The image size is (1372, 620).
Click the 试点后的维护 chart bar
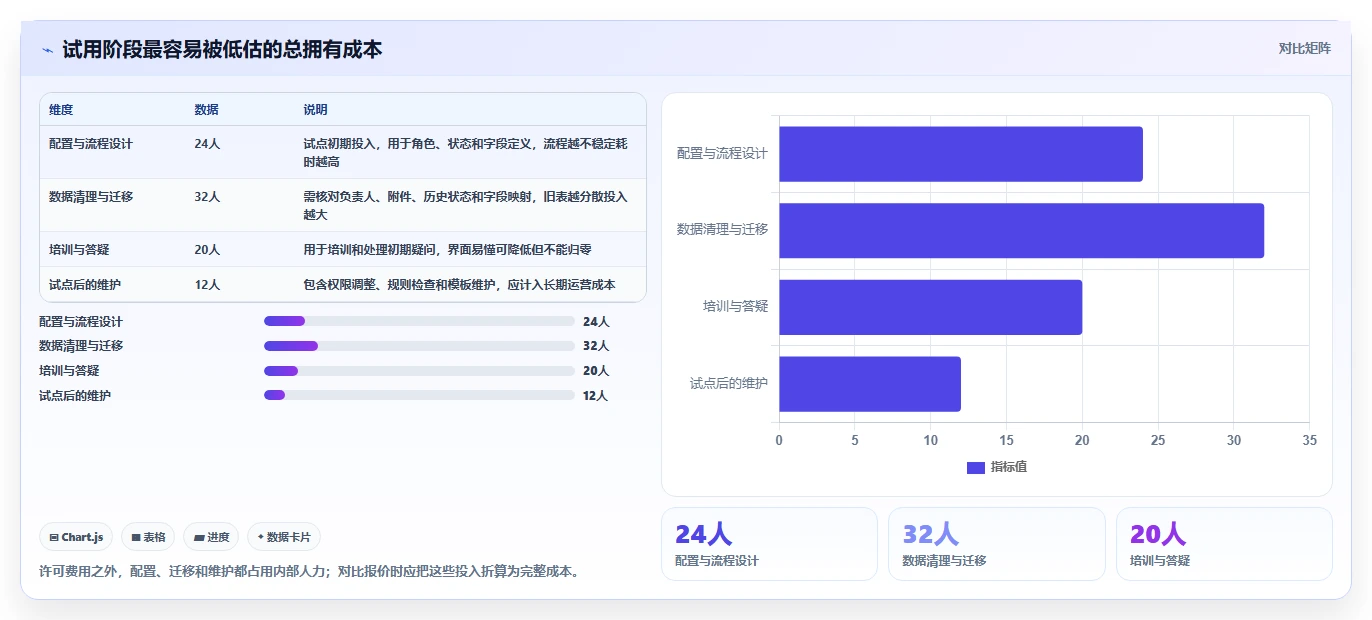click(x=870, y=384)
